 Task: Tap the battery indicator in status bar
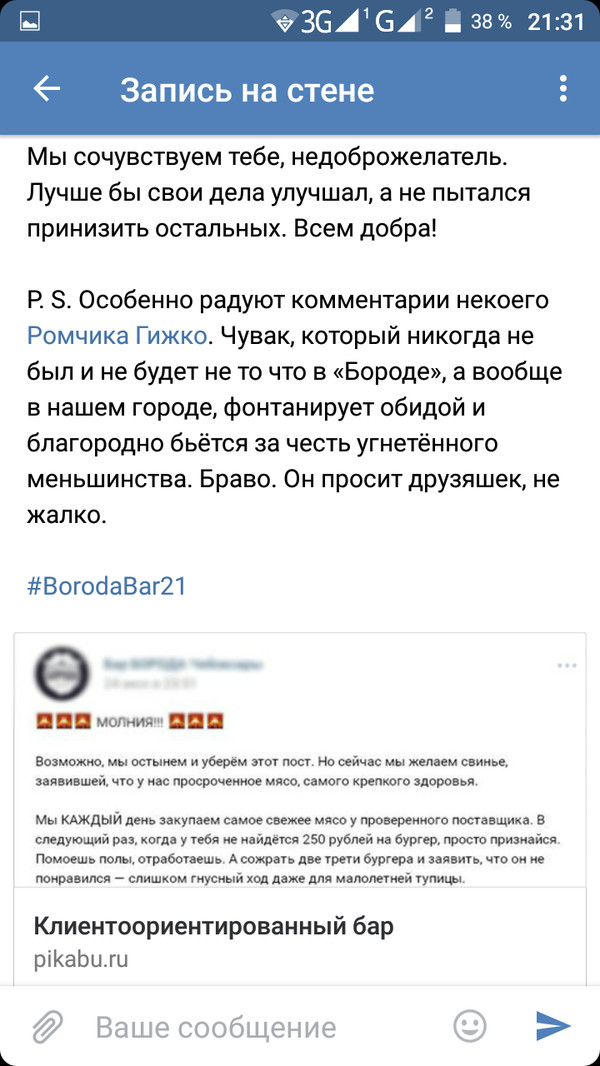(453, 21)
